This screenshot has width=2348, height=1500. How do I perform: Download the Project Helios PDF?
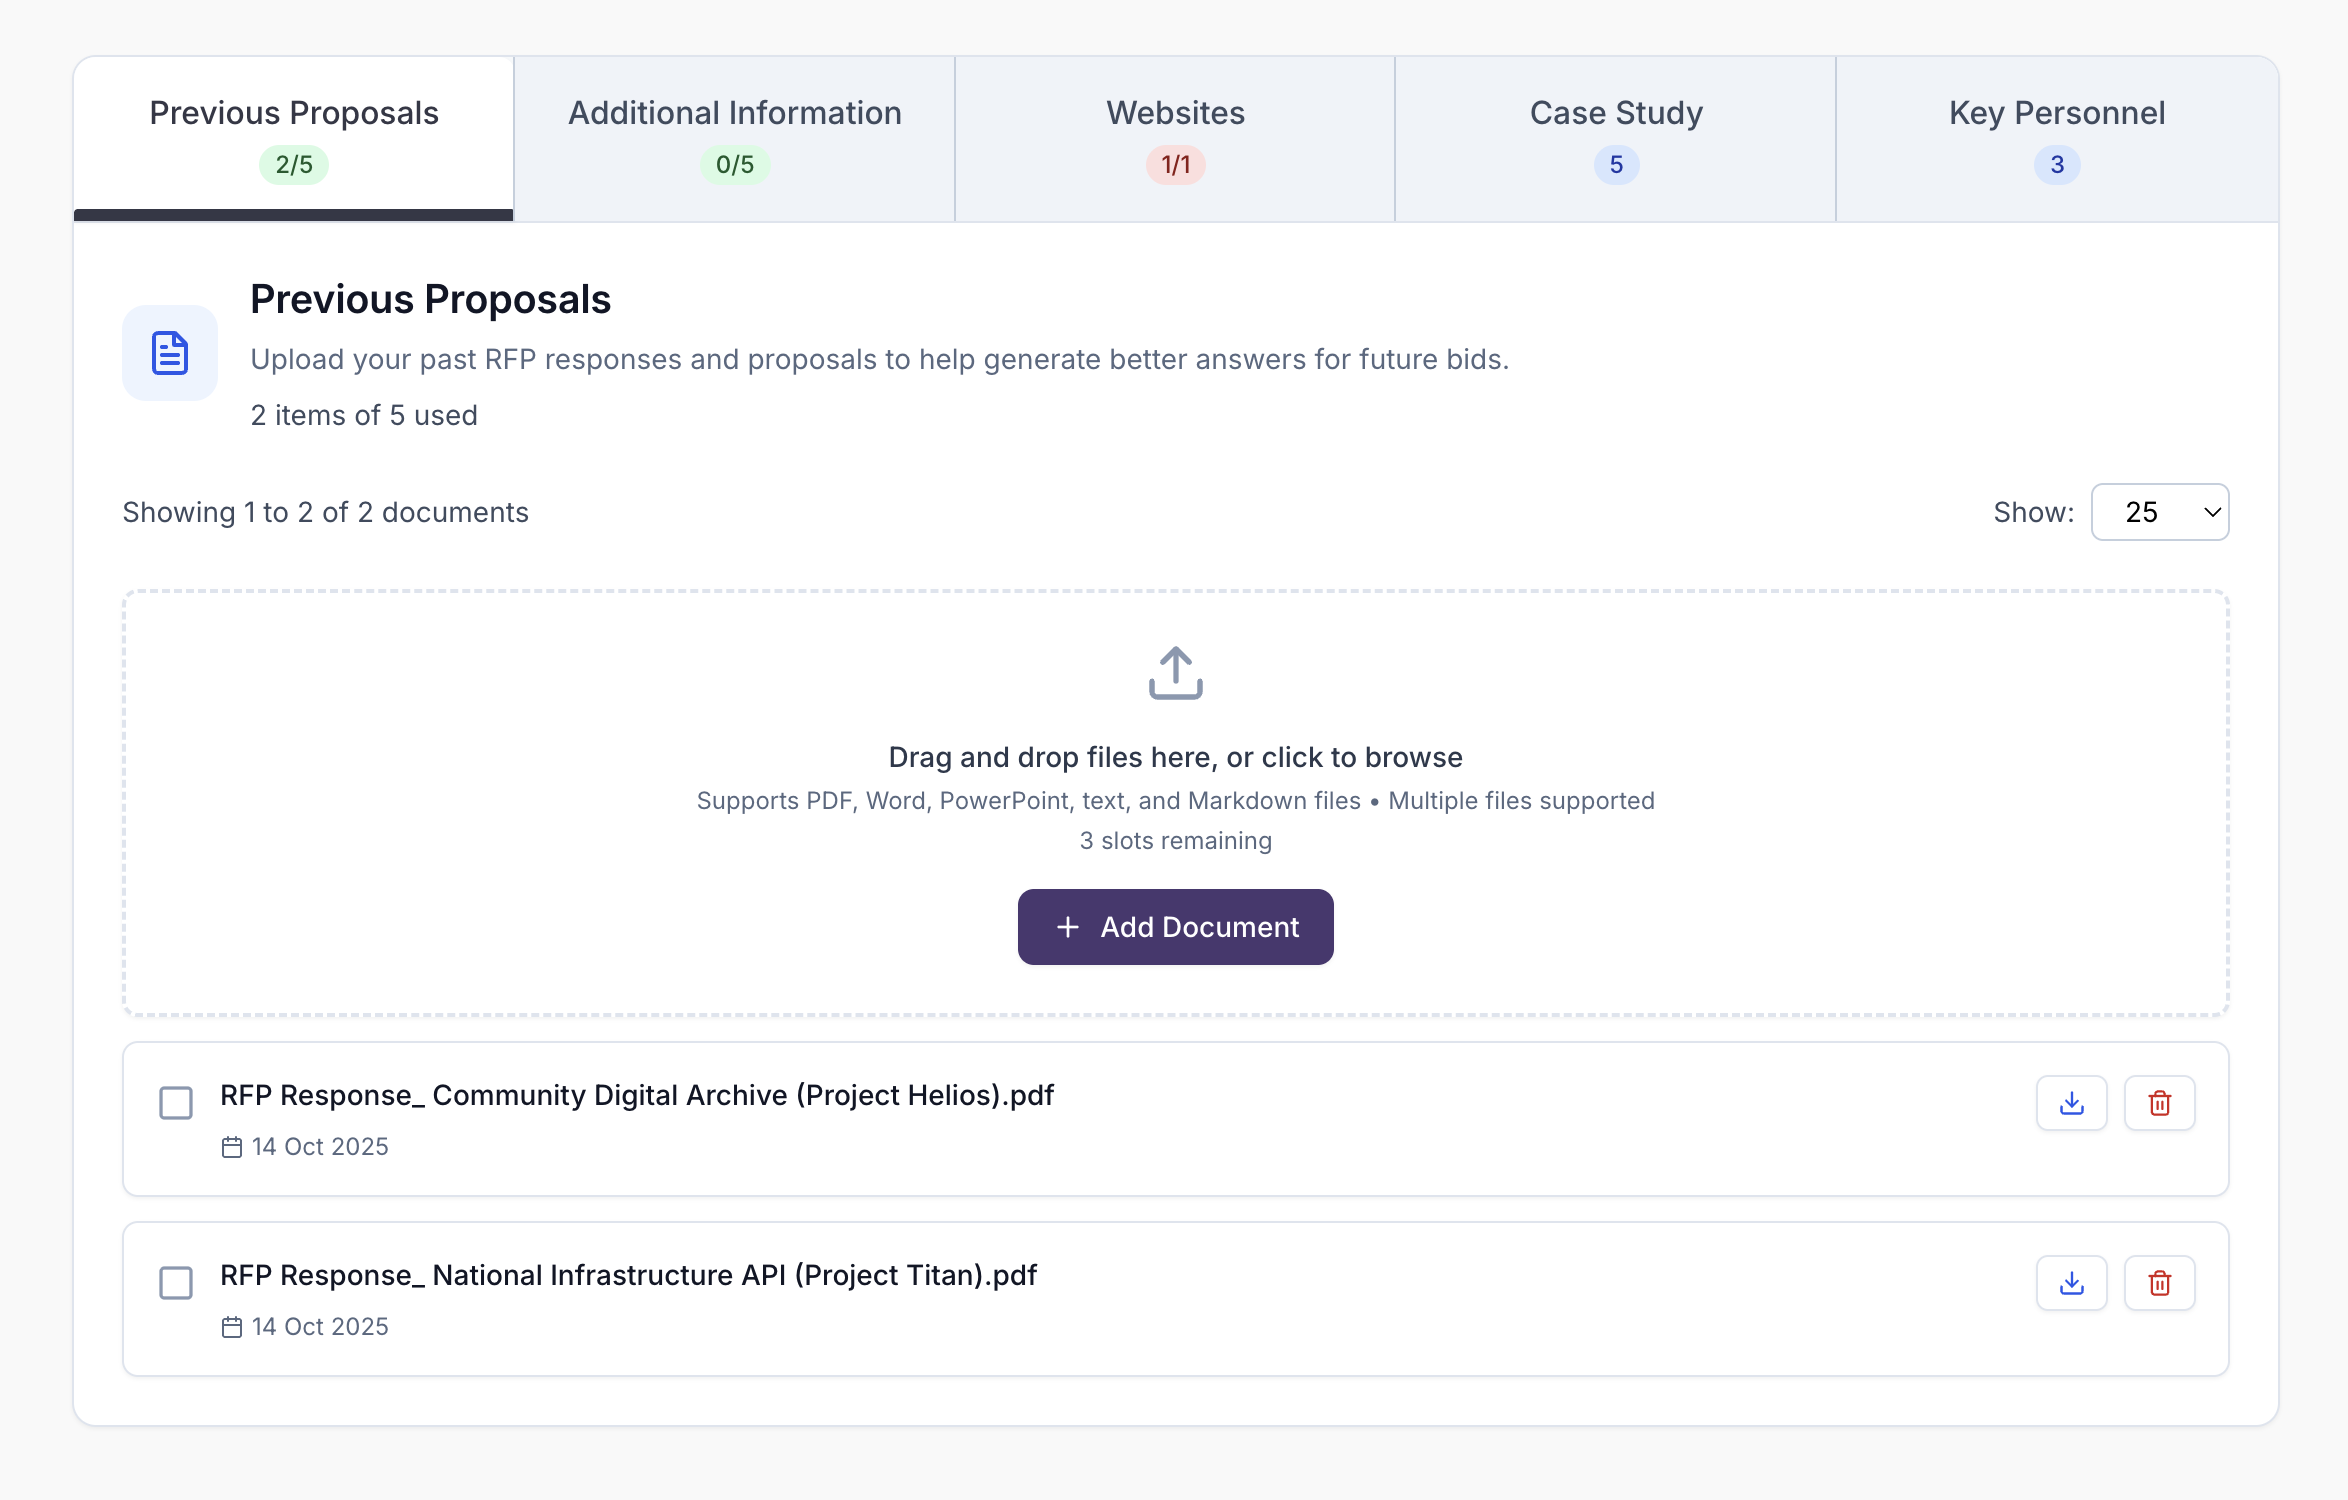coord(2071,1103)
